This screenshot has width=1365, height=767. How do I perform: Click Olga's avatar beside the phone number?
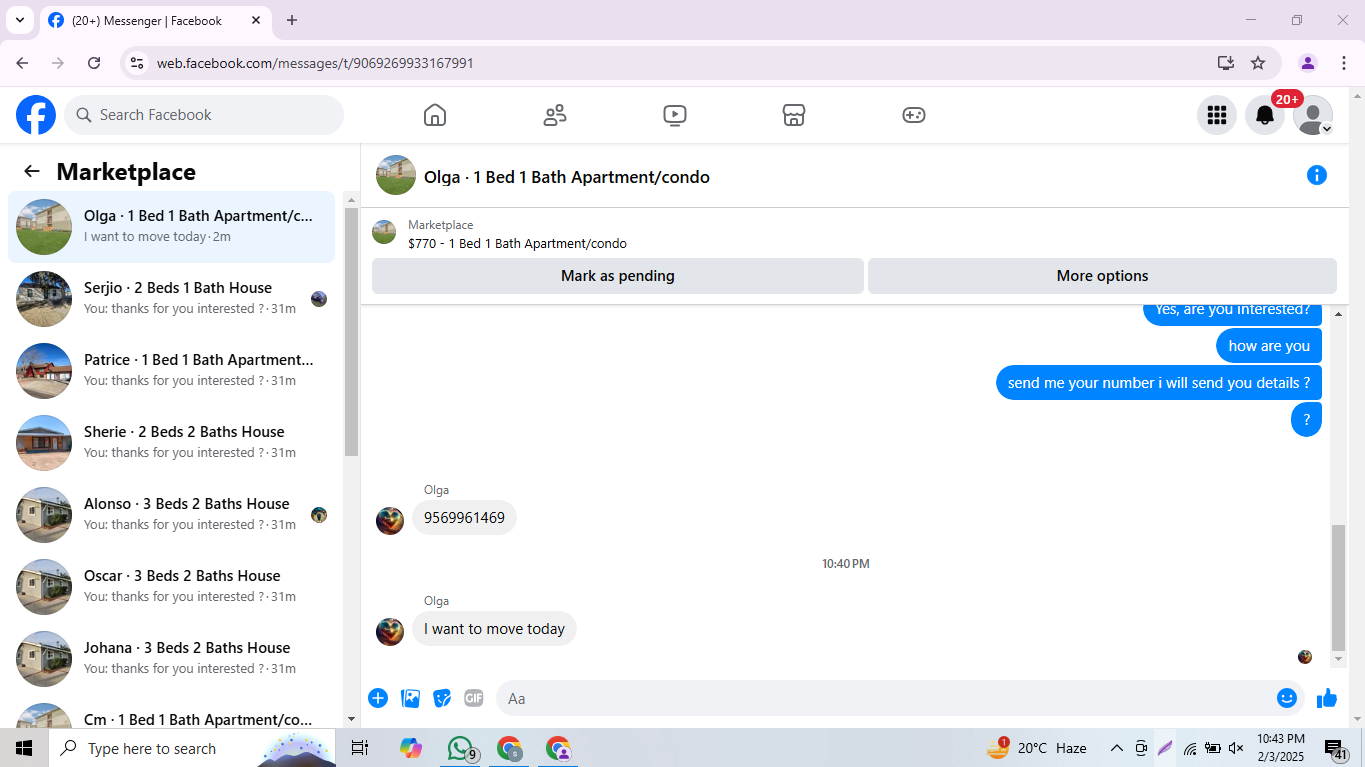click(390, 521)
